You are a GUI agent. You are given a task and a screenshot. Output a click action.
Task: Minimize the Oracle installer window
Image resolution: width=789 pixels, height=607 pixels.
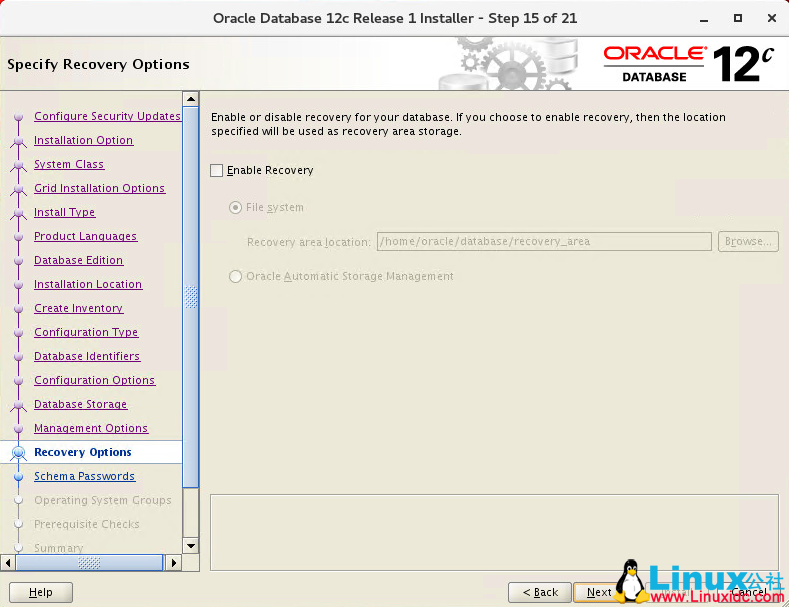coord(704,19)
